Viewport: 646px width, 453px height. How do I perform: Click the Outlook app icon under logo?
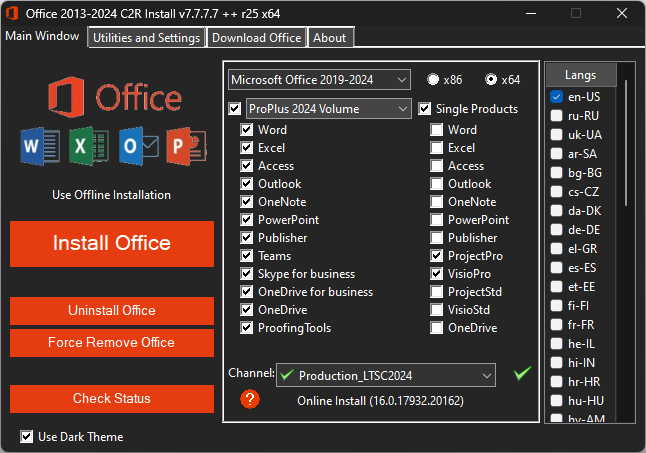click(x=139, y=146)
